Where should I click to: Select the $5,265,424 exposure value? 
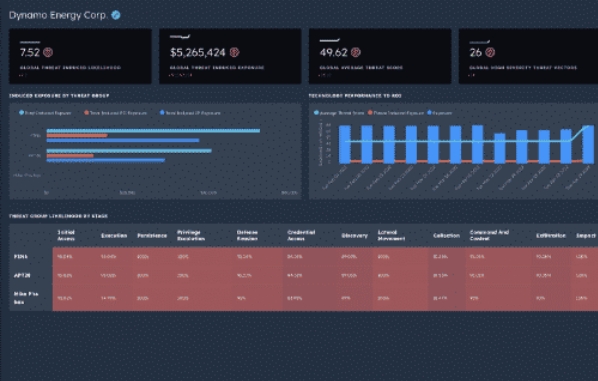pyautogui.click(x=198, y=52)
